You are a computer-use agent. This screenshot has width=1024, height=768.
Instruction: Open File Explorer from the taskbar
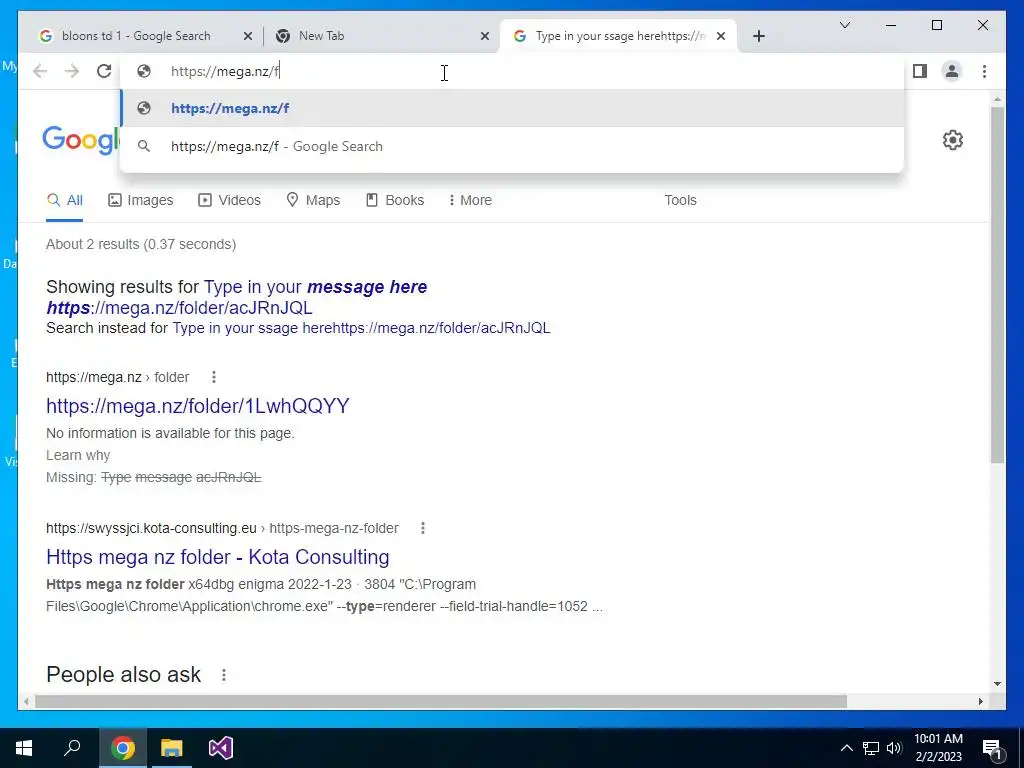[172, 748]
